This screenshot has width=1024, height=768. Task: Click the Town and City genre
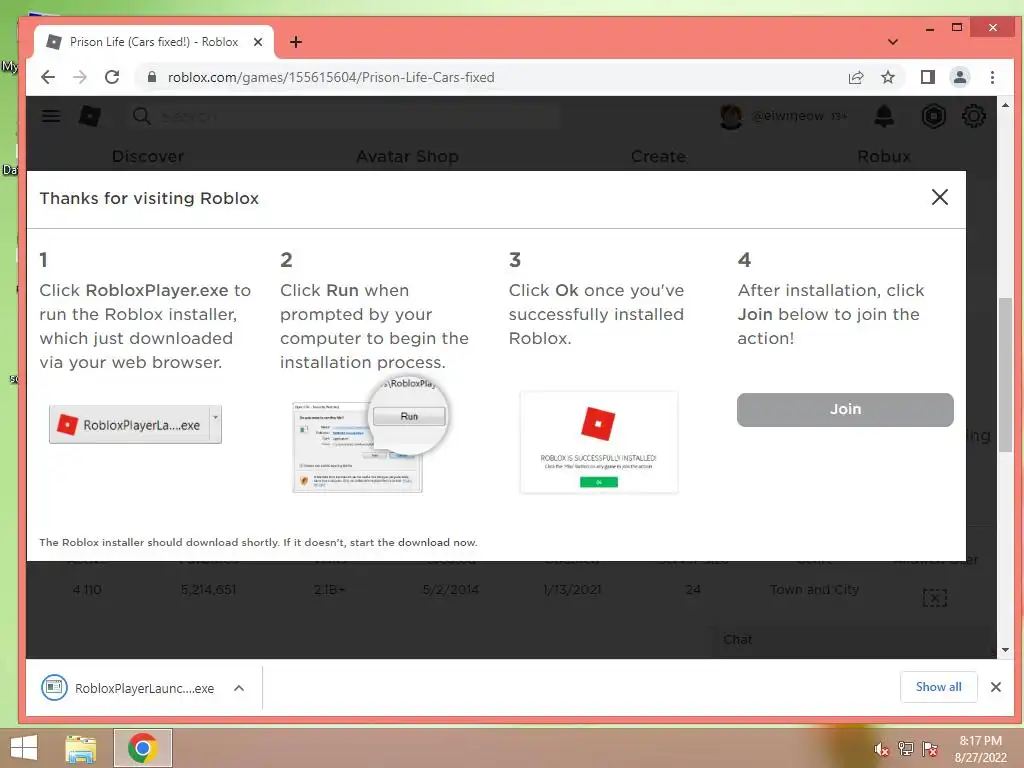(814, 590)
